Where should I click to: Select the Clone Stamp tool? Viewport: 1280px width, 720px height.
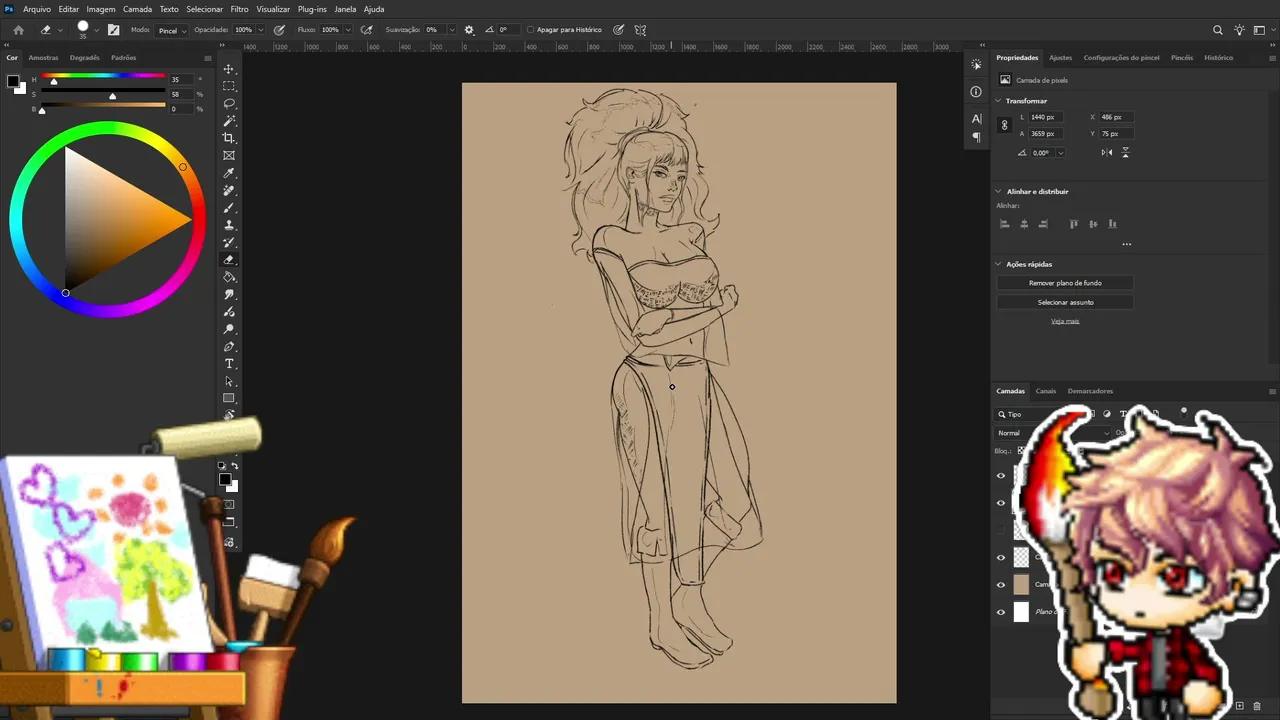(229, 225)
